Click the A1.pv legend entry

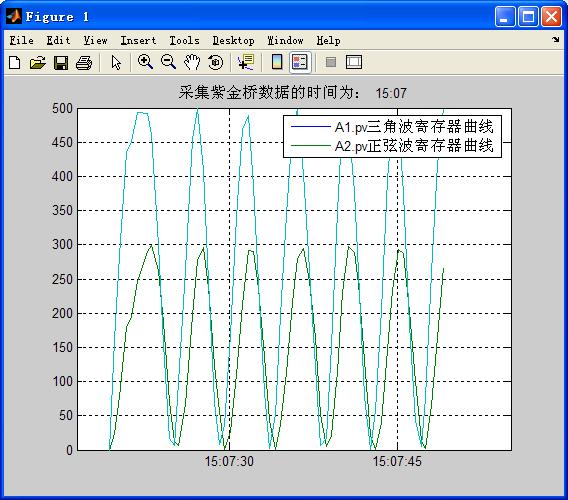pos(392,127)
